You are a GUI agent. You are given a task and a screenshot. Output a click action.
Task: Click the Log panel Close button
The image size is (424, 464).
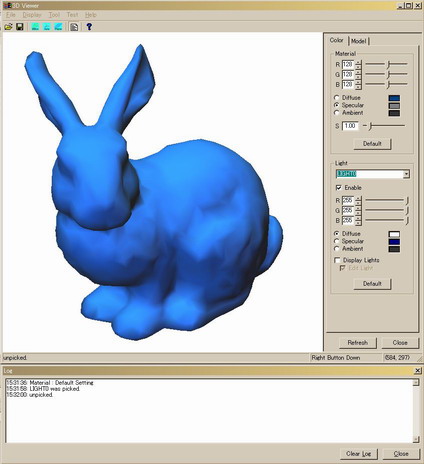pos(401,454)
